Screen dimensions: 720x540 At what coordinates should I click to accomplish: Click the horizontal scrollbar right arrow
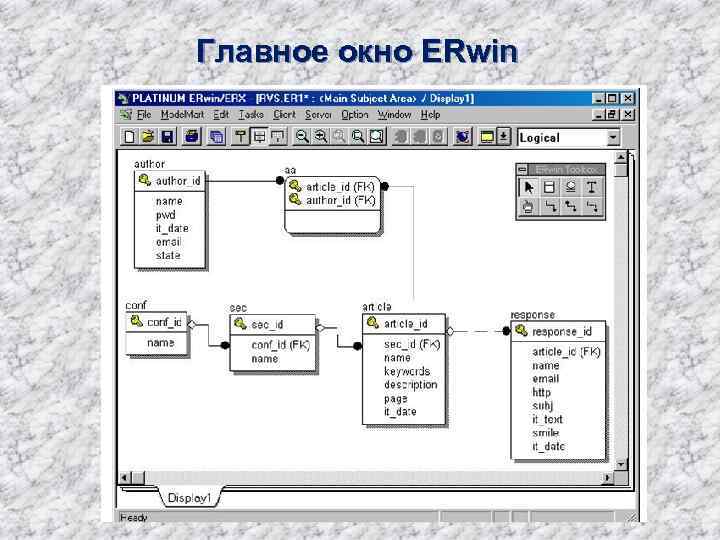pos(608,478)
